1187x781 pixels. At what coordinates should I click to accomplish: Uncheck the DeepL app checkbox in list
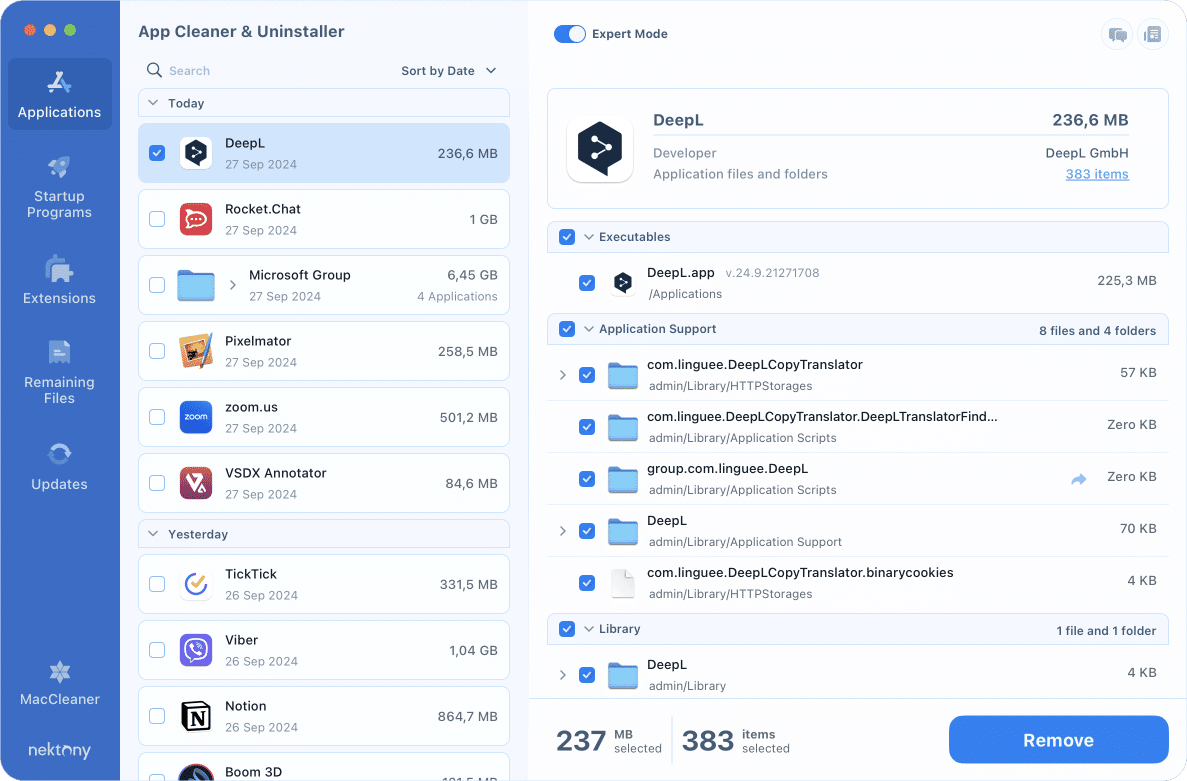pos(157,153)
